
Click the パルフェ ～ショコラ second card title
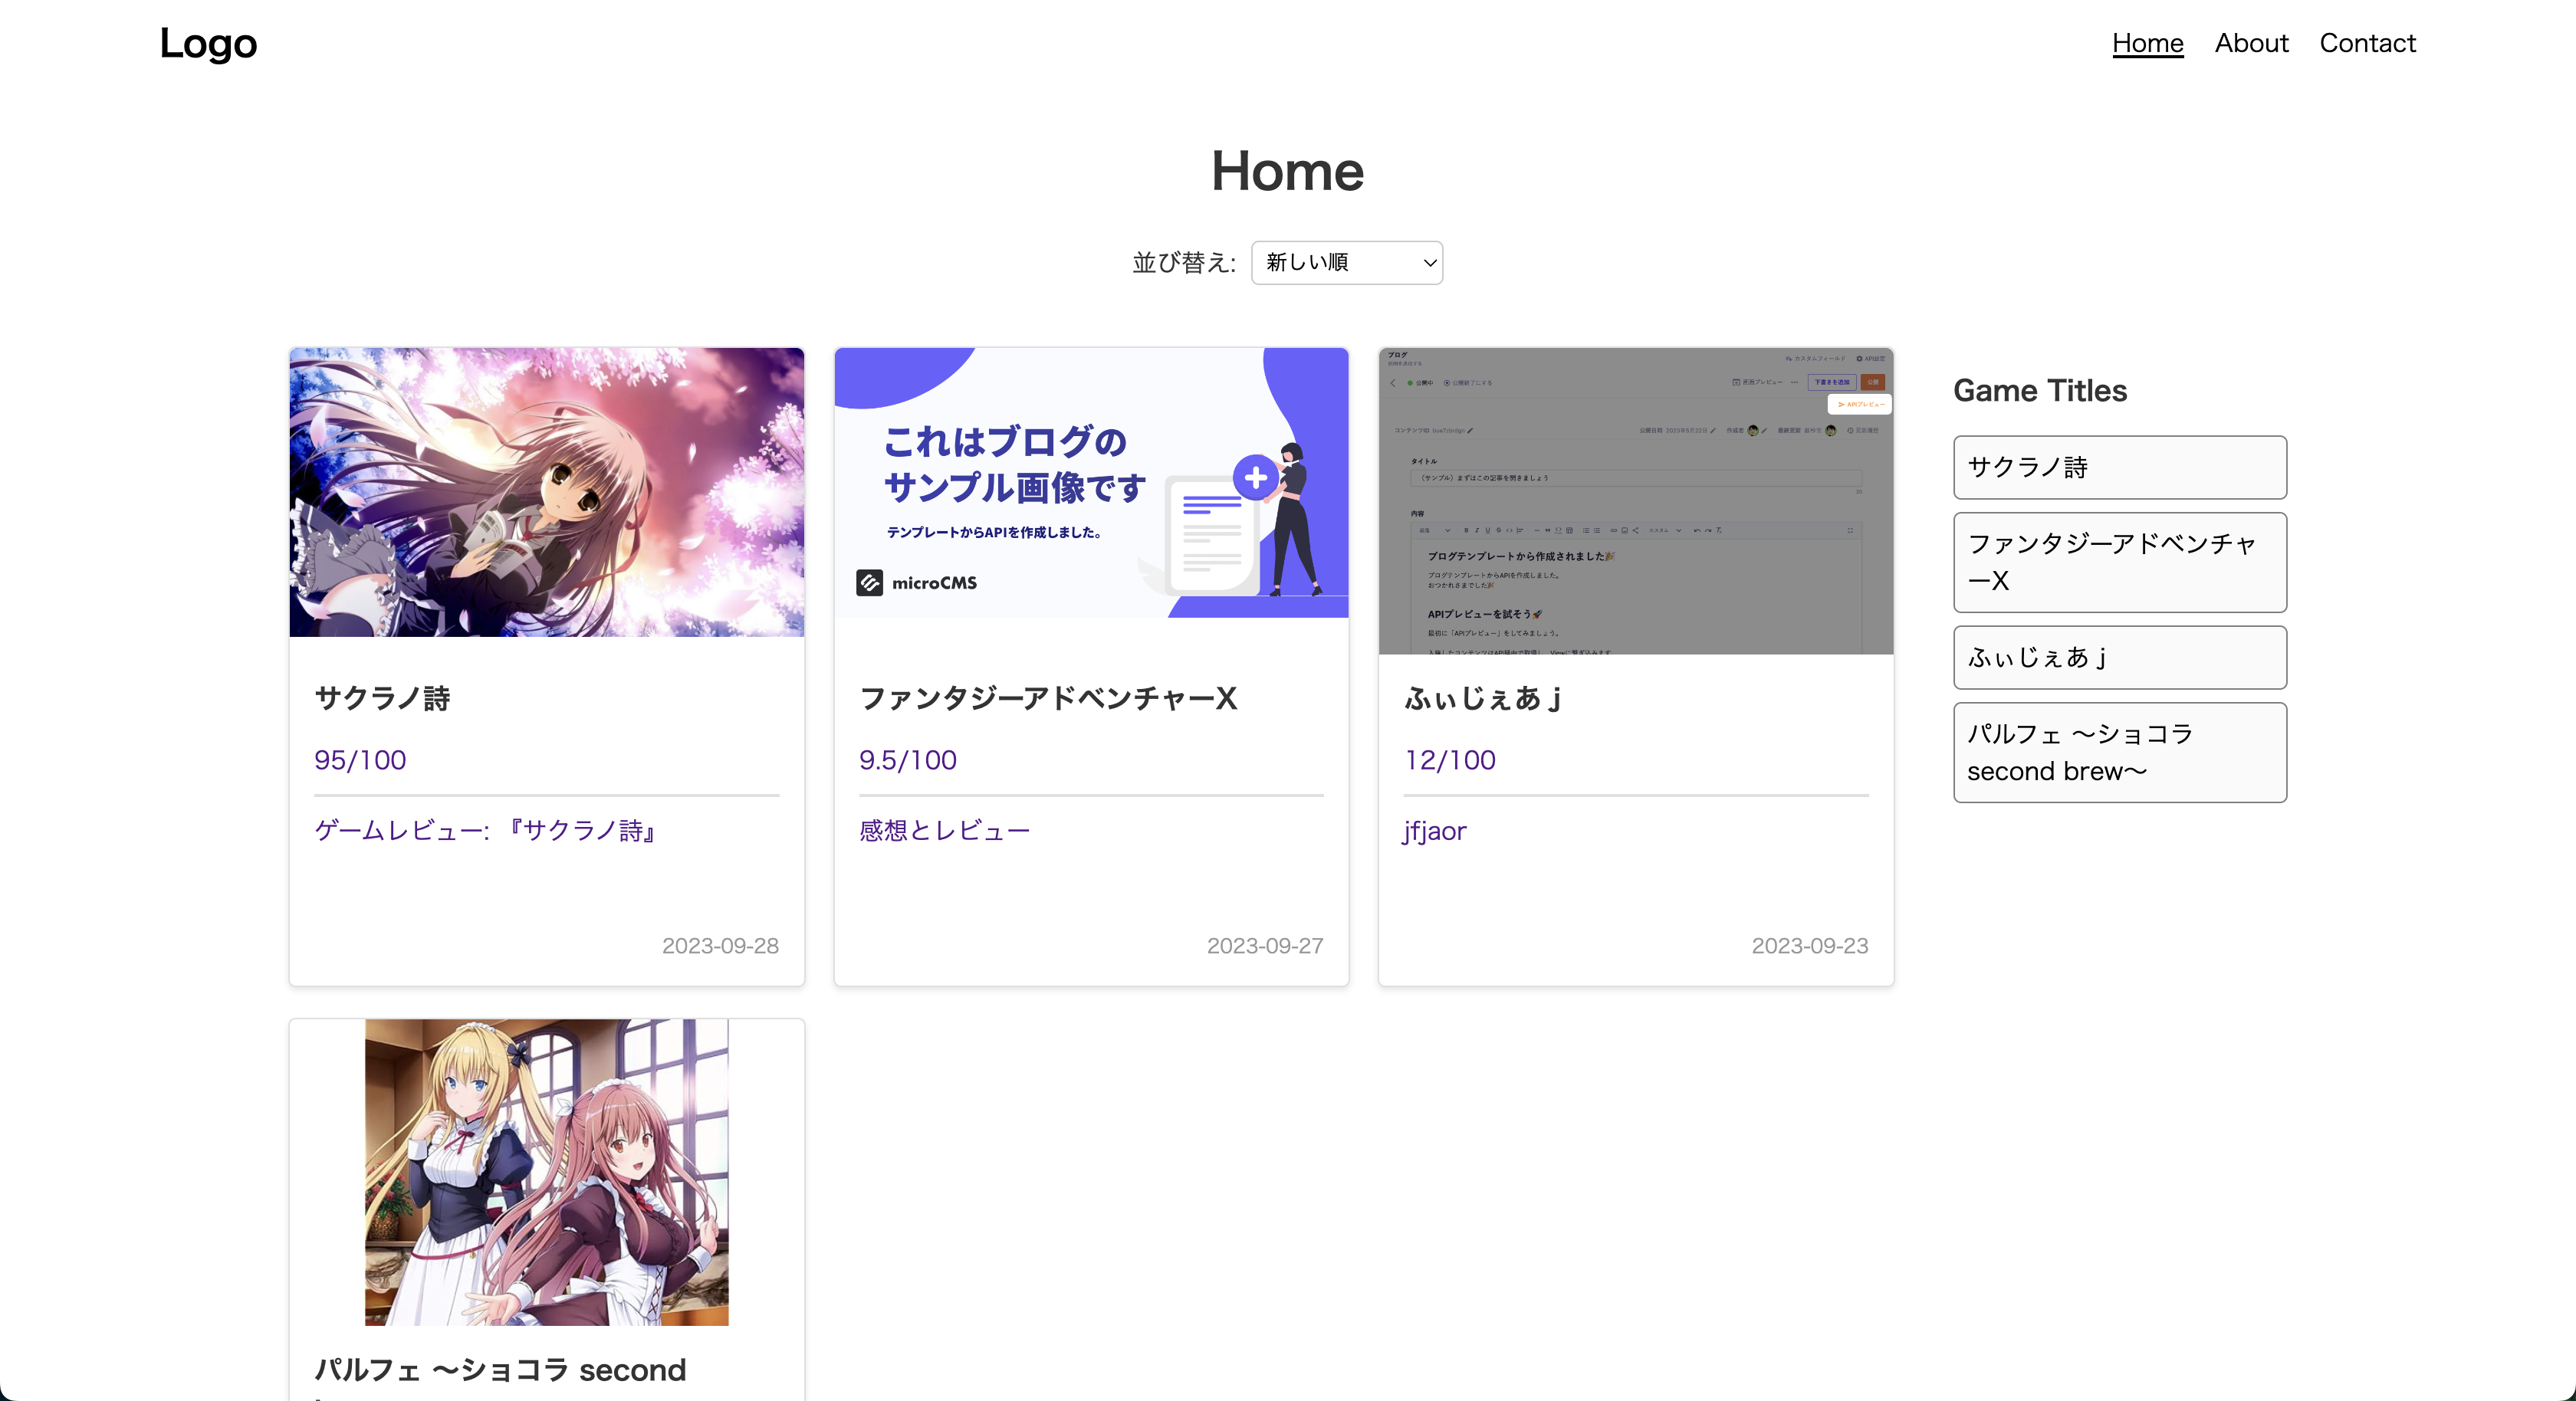[501, 1369]
